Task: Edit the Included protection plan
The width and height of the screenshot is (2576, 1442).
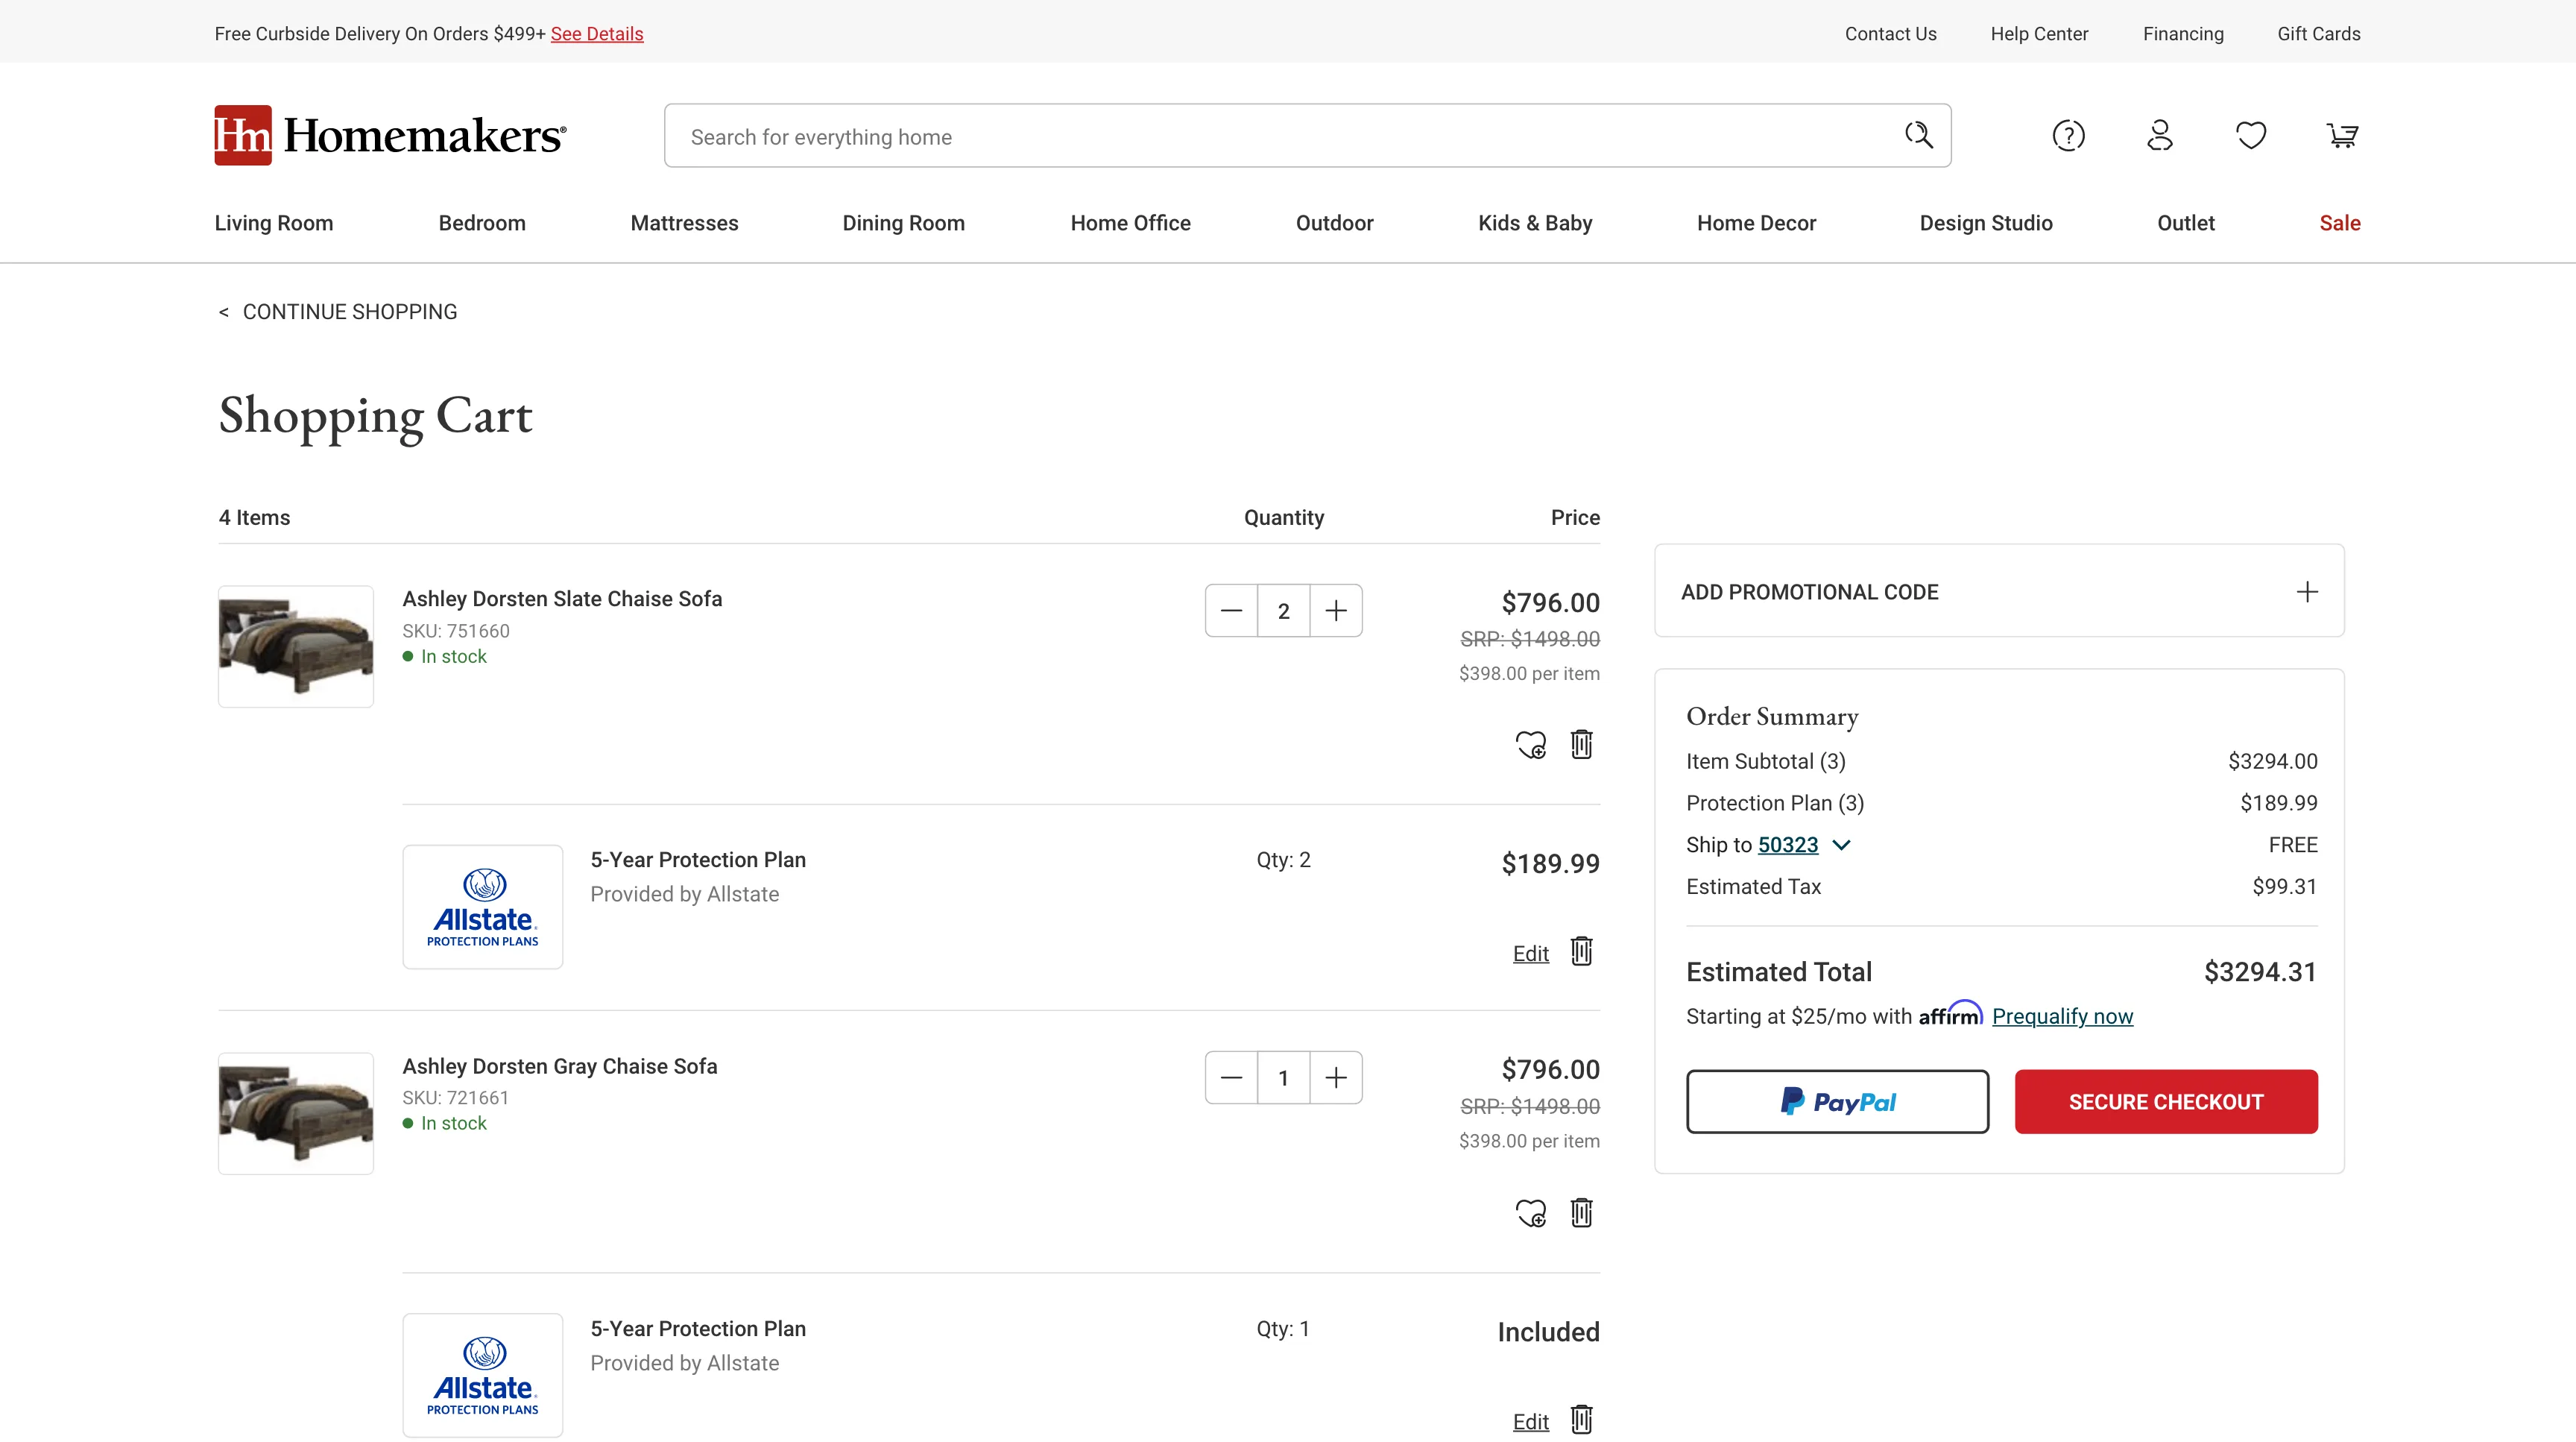Action: click(x=1531, y=1422)
